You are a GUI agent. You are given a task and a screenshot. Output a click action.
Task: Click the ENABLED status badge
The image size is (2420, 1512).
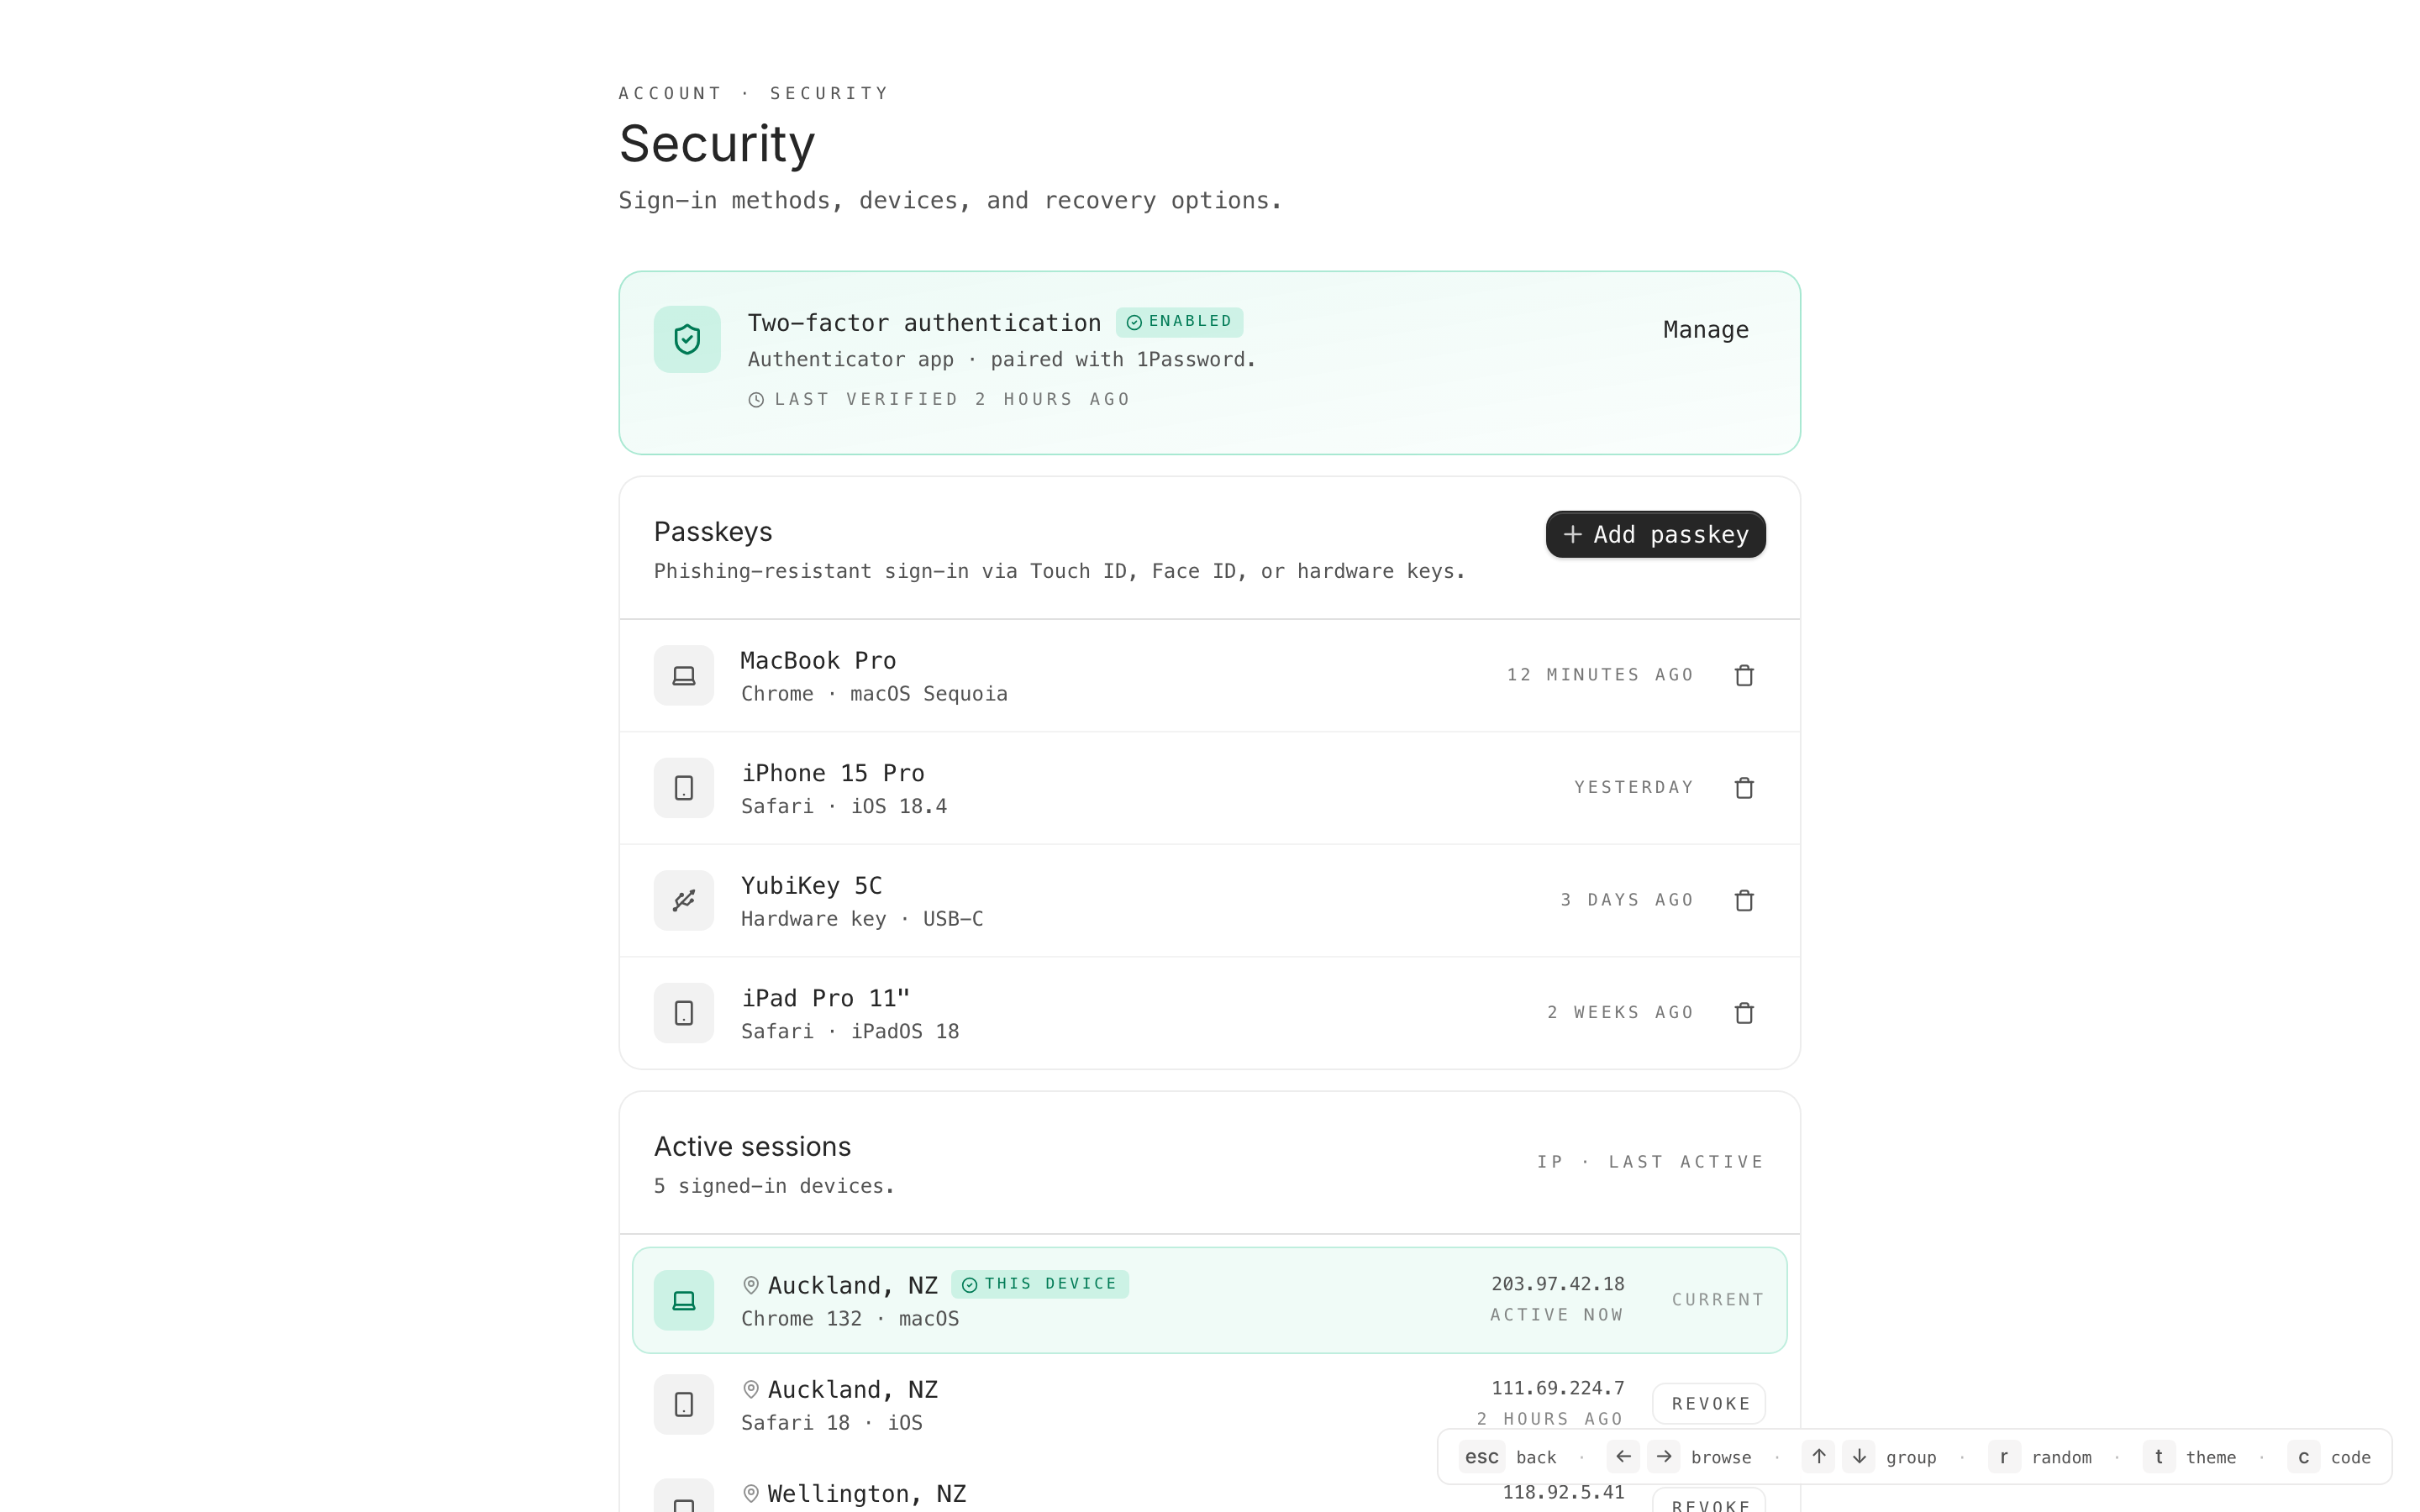1179,322
